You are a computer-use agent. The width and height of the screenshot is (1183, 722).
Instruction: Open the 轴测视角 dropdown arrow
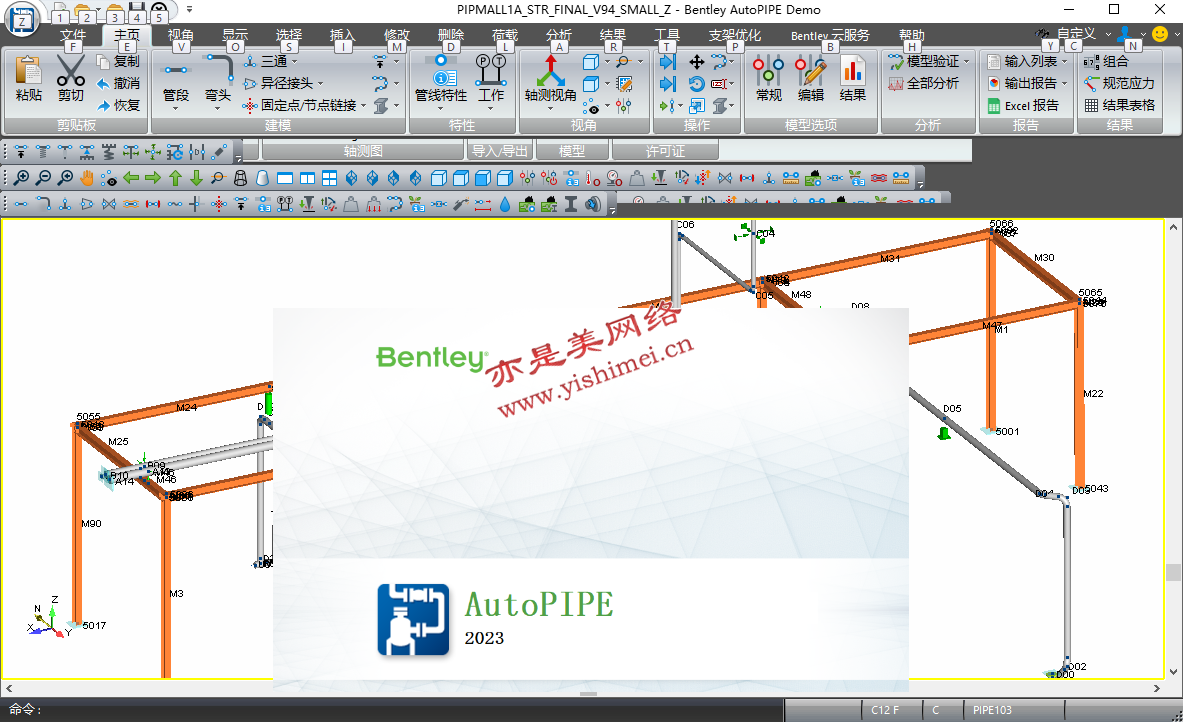click(551, 109)
